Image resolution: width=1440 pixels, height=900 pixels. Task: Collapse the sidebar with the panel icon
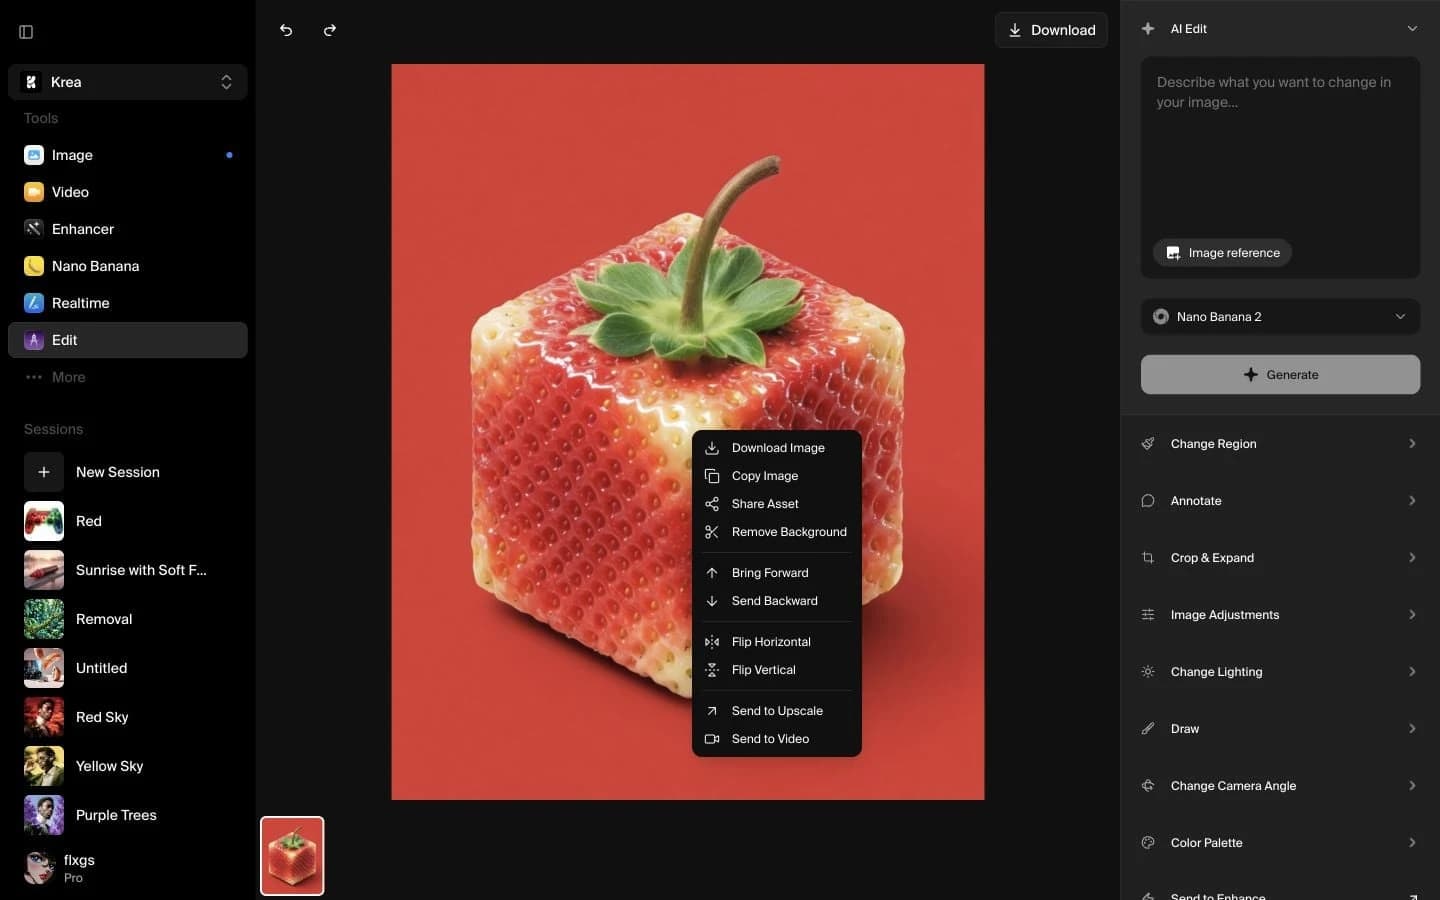[x=26, y=32]
